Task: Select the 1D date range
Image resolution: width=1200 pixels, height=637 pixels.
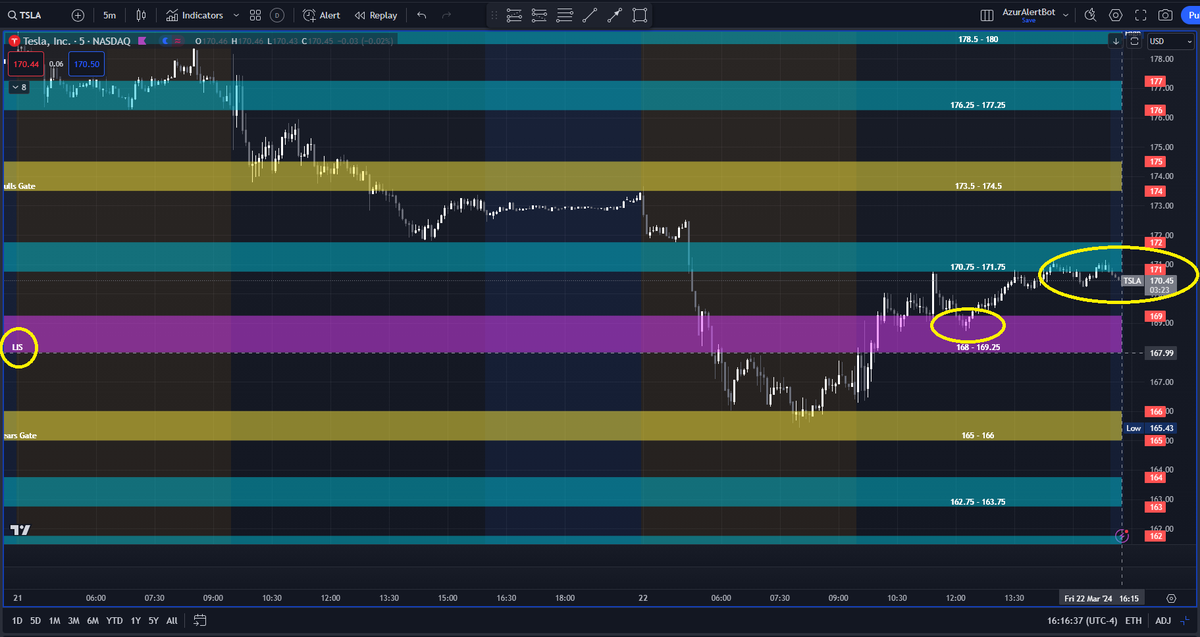Action: 17,620
